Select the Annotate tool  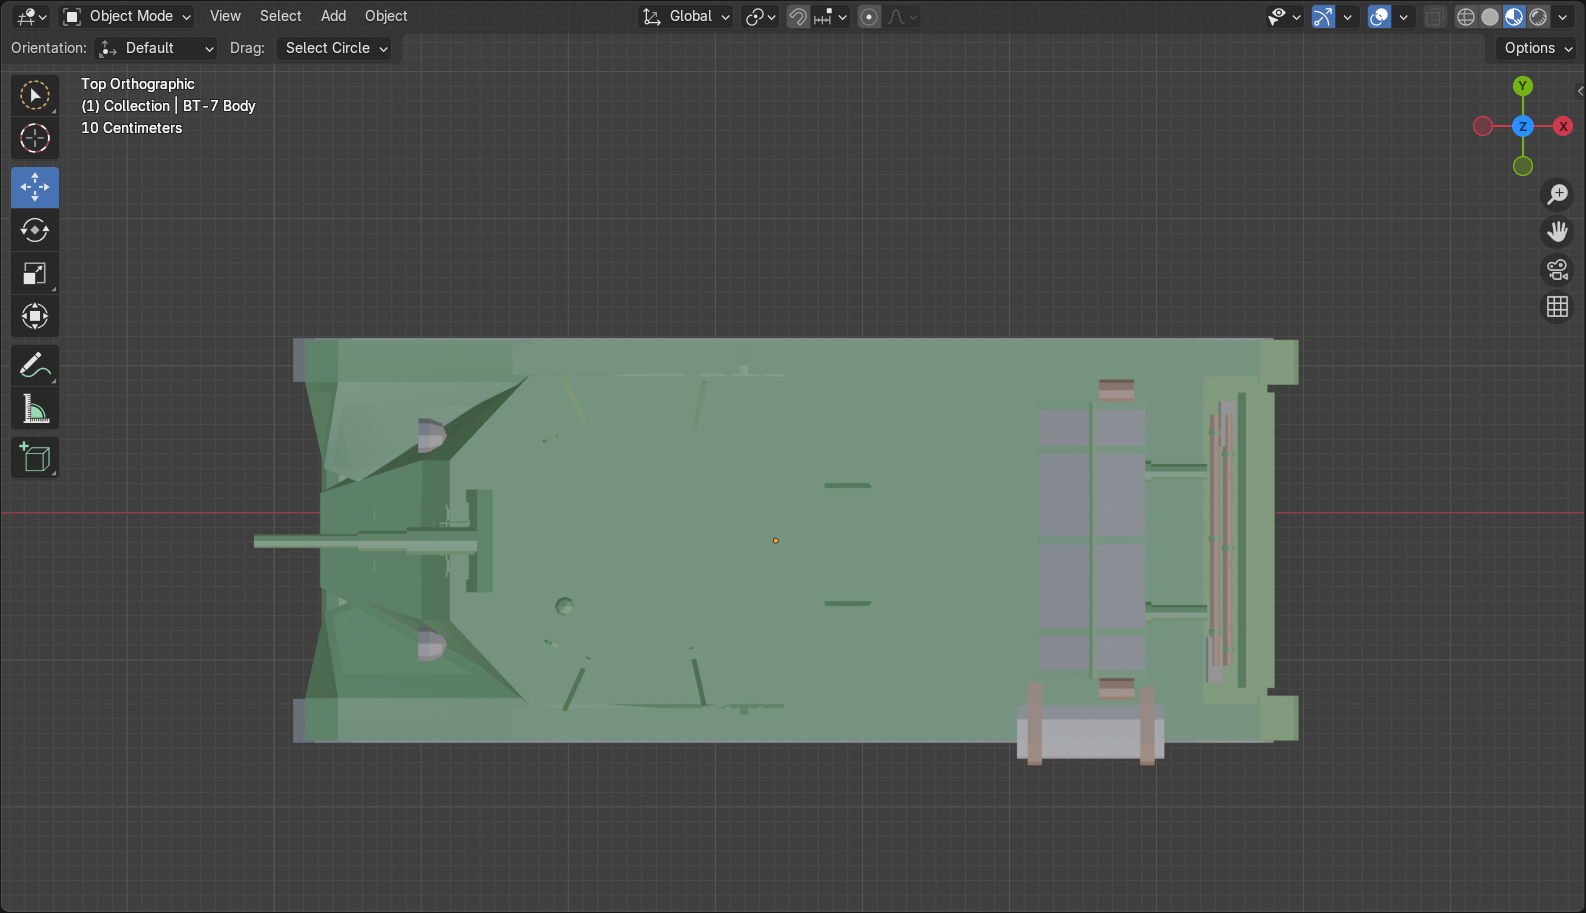(x=35, y=365)
